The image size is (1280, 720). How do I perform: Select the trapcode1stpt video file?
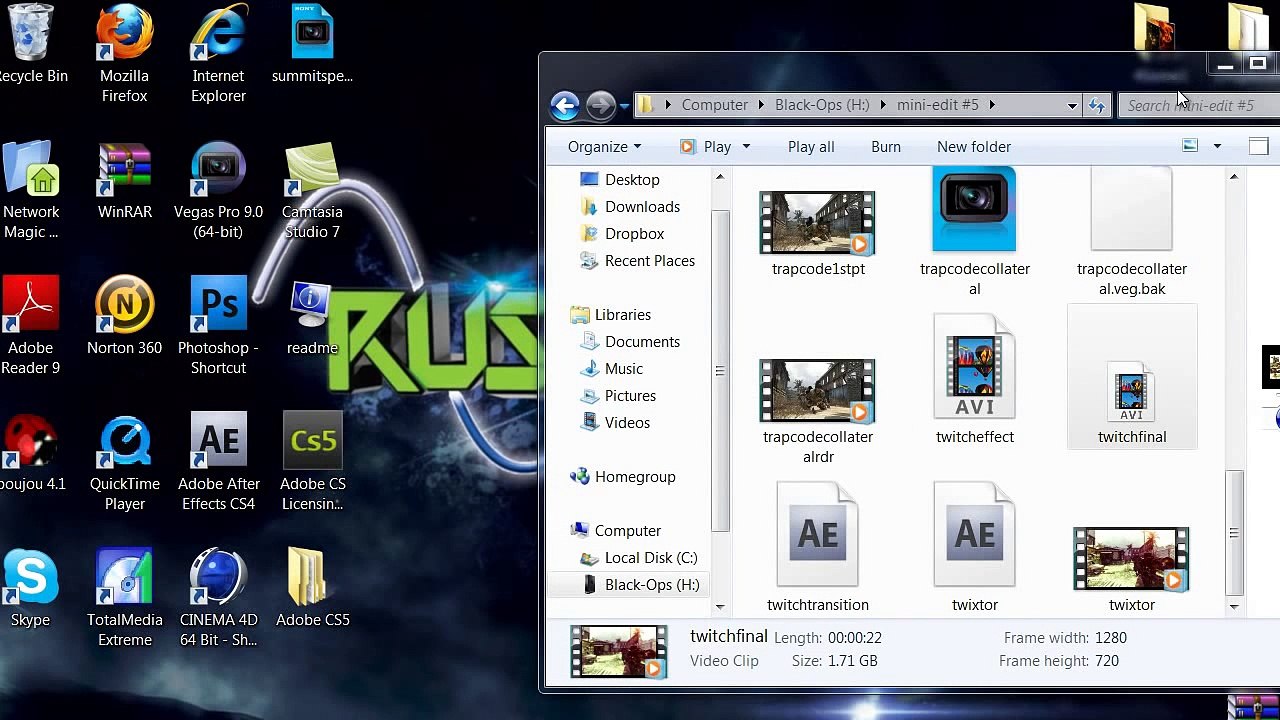[818, 233]
